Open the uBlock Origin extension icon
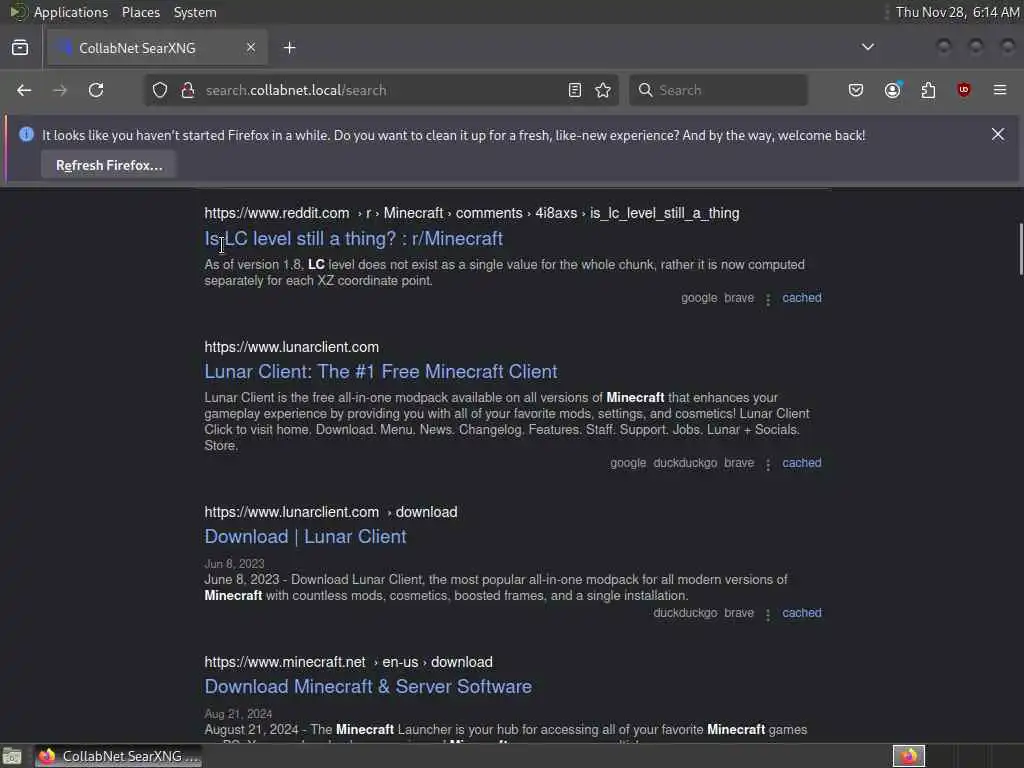The image size is (1024, 768). pos(963,90)
